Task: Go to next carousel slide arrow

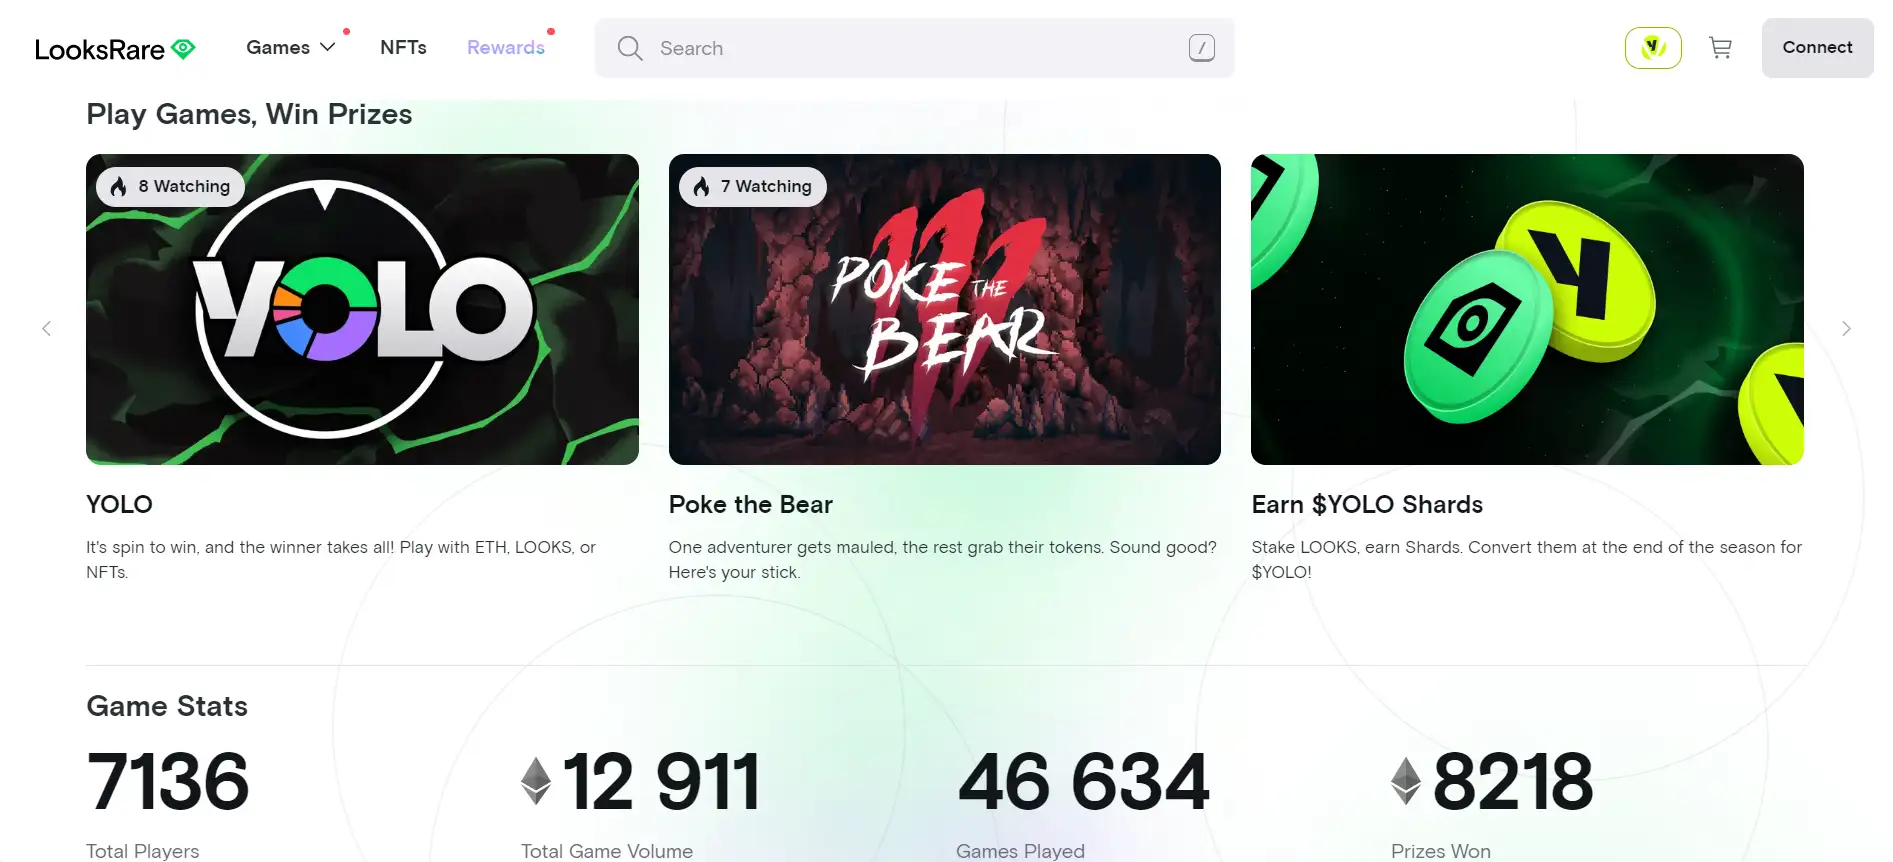Action: 1846,329
